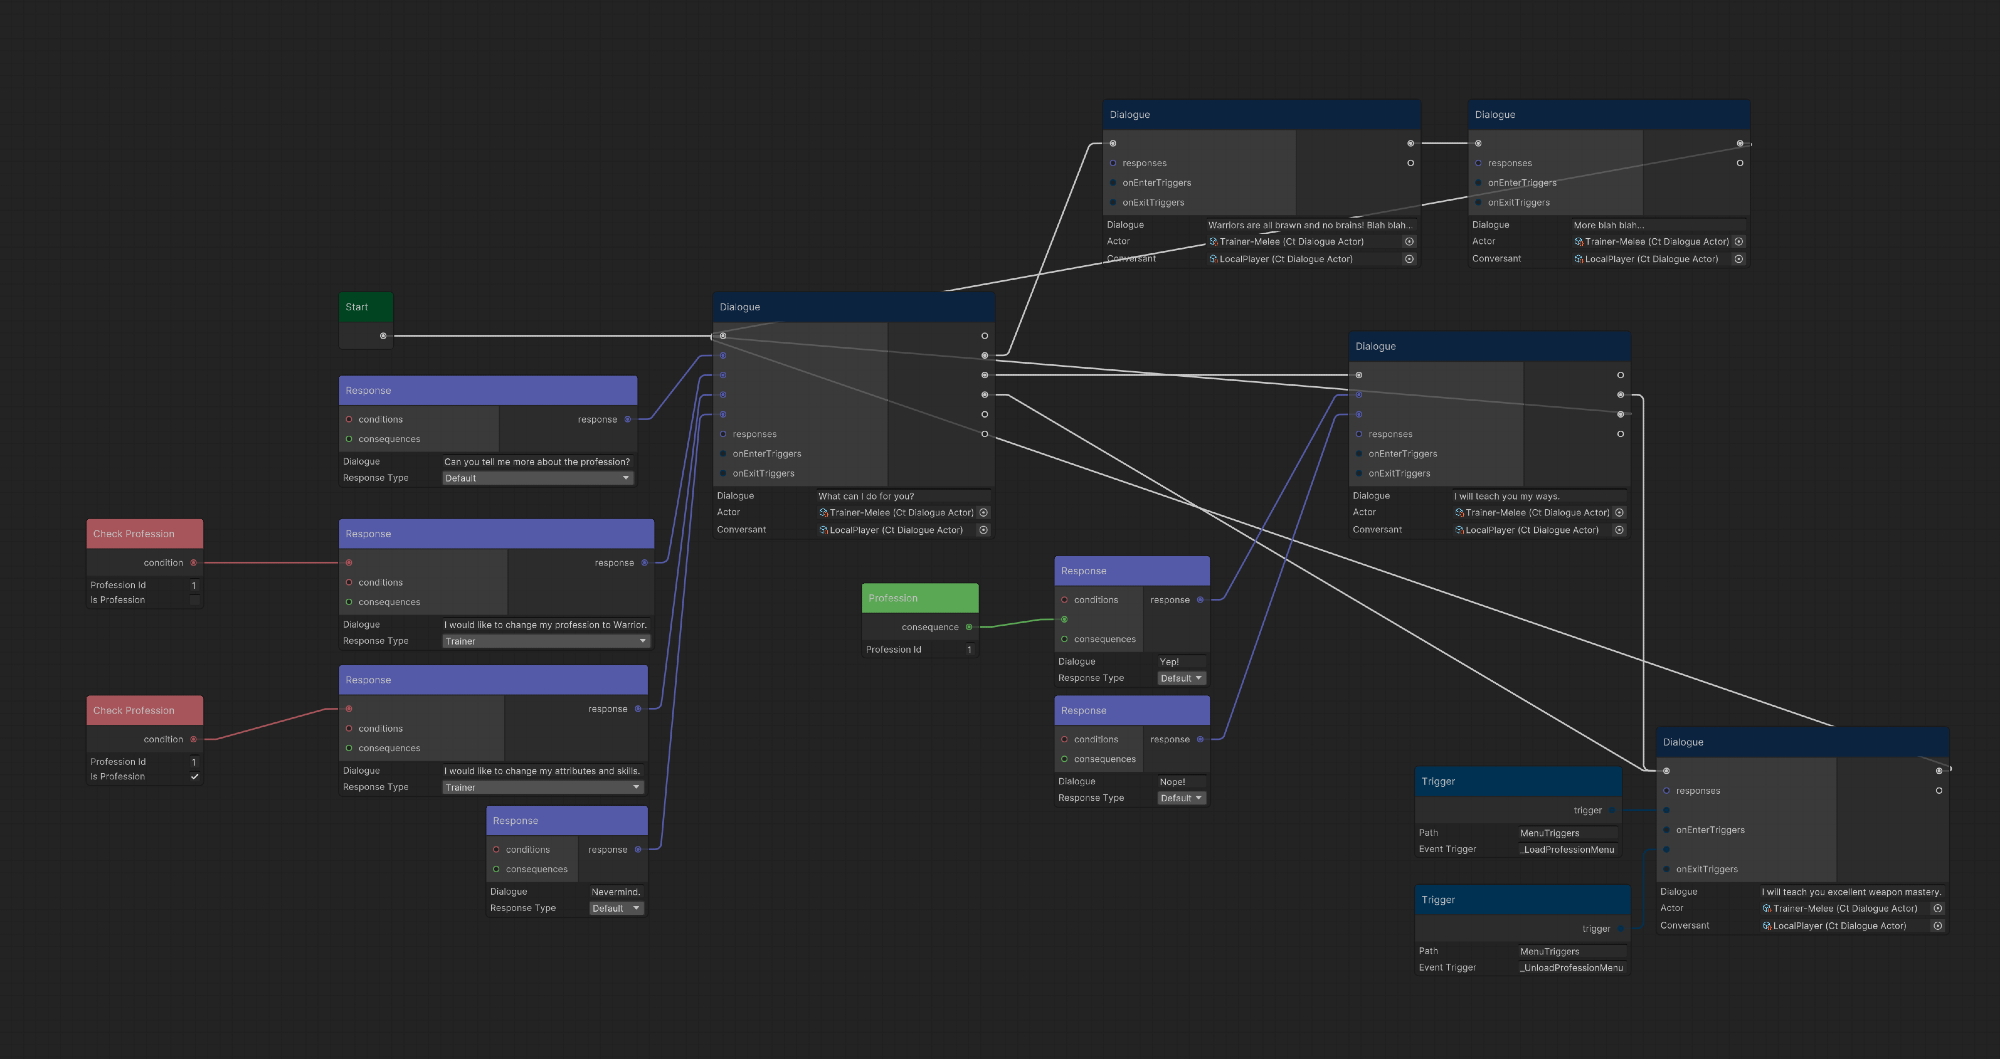2000x1059 pixels.
Task: Click response port of the 'Nevermind.' Response node
Action: 638,850
